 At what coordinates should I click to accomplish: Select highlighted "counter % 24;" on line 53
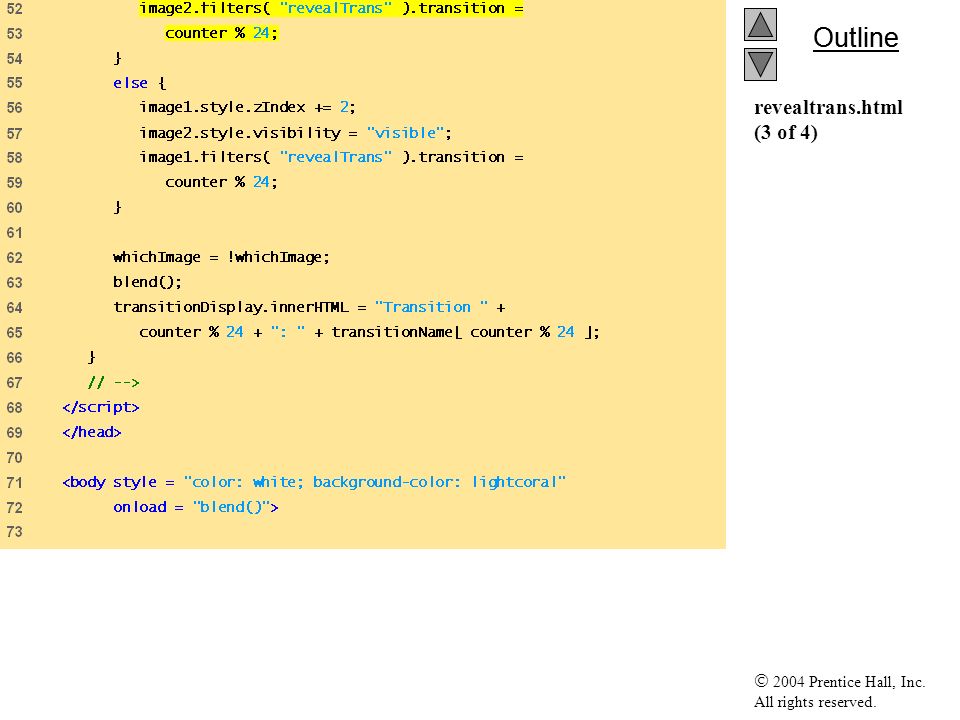click(221, 33)
